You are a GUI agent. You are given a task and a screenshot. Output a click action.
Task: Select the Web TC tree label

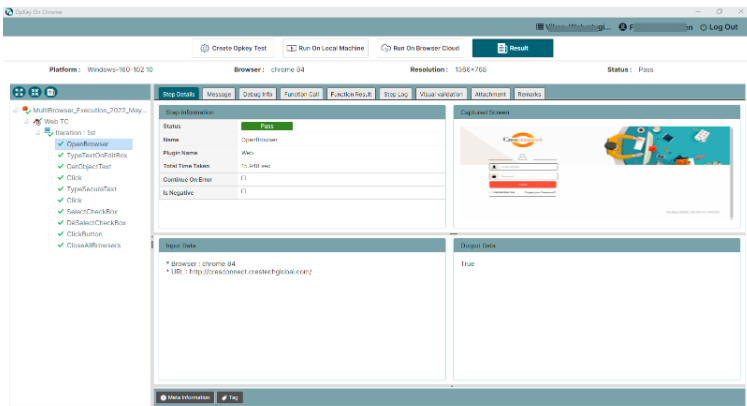coord(56,122)
